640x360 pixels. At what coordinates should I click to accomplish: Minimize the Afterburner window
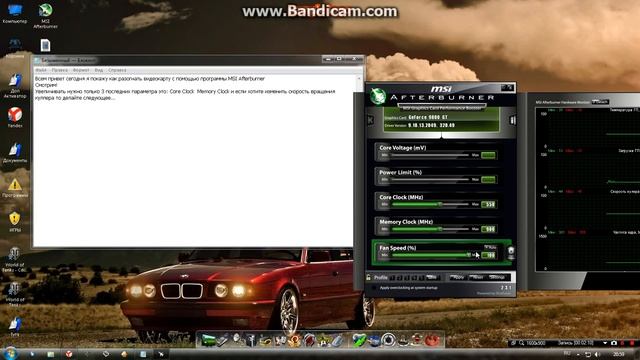(x=503, y=87)
